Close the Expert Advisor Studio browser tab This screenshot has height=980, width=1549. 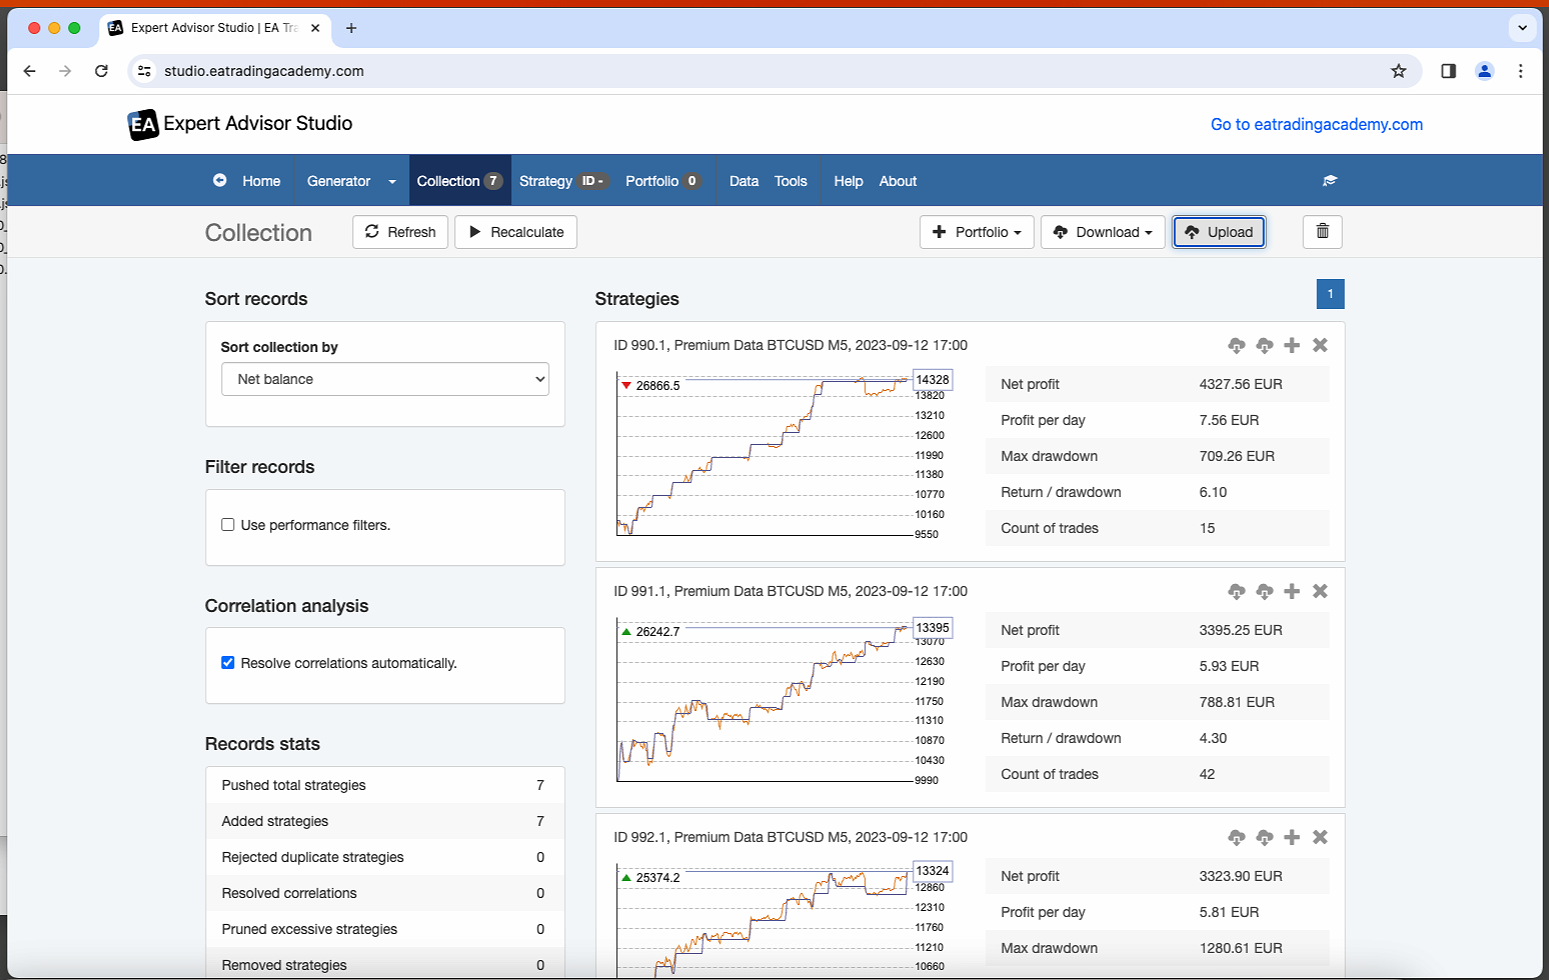315,28
